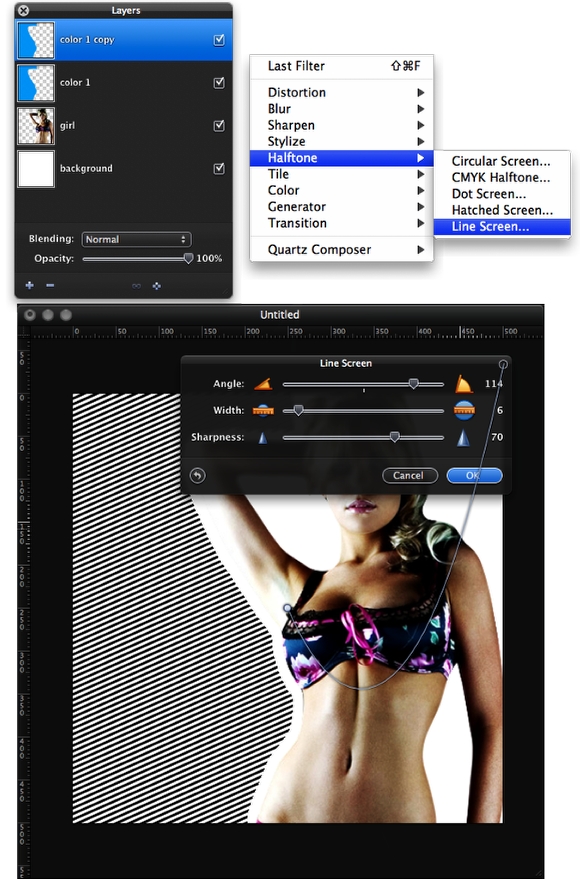Select Circular Screen filter
580x879 pixels.
point(502,161)
